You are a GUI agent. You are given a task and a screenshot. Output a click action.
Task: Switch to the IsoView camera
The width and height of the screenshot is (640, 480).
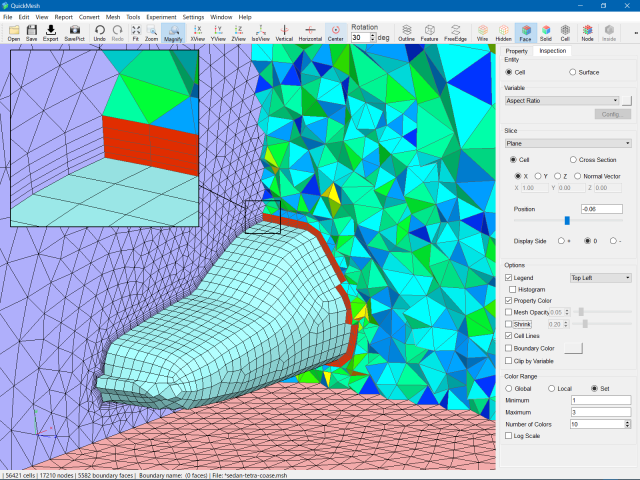[260, 32]
